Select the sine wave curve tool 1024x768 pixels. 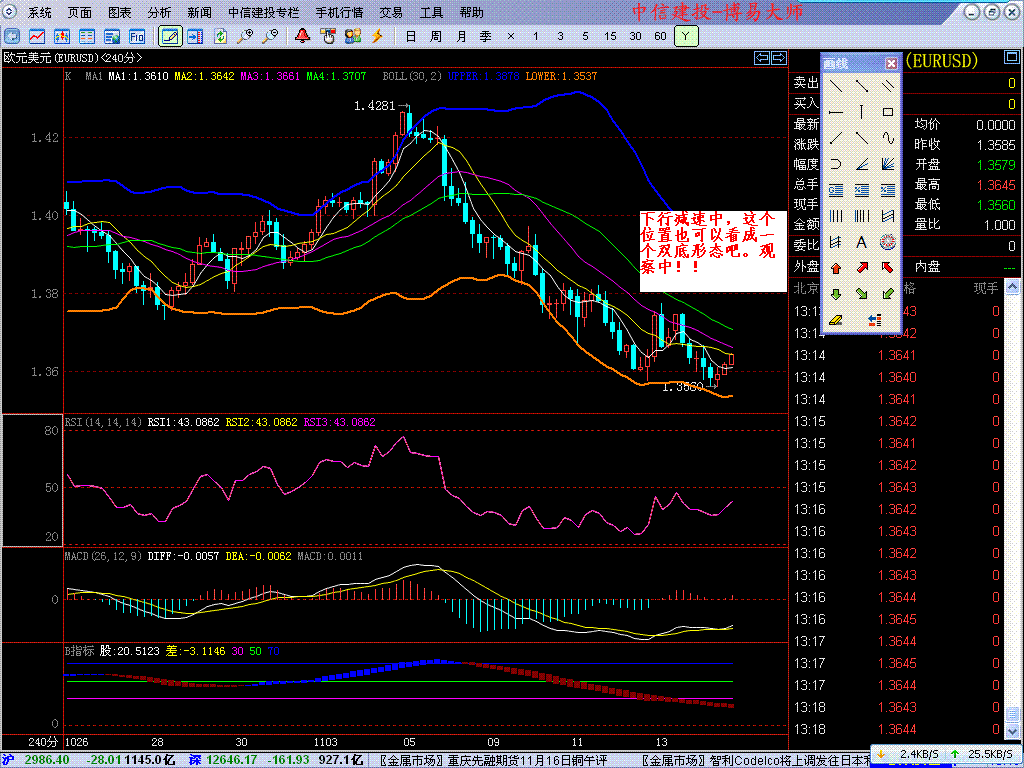point(887,138)
